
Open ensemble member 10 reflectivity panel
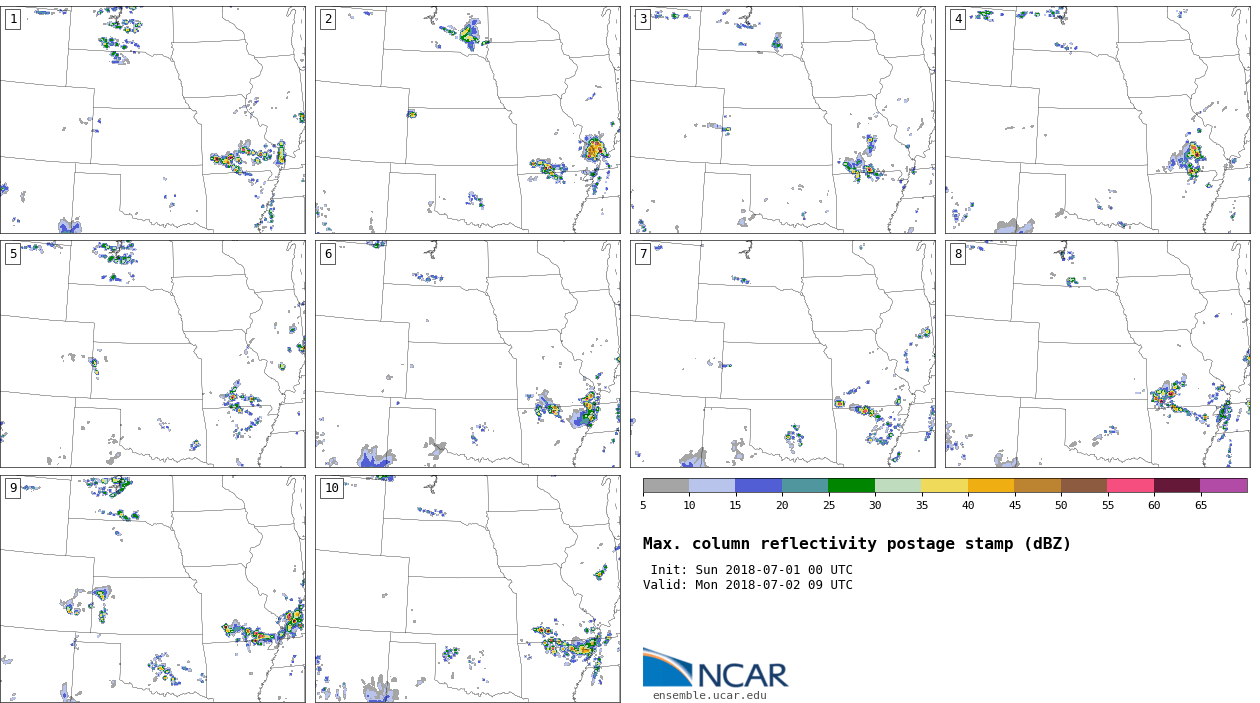coord(467,589)
